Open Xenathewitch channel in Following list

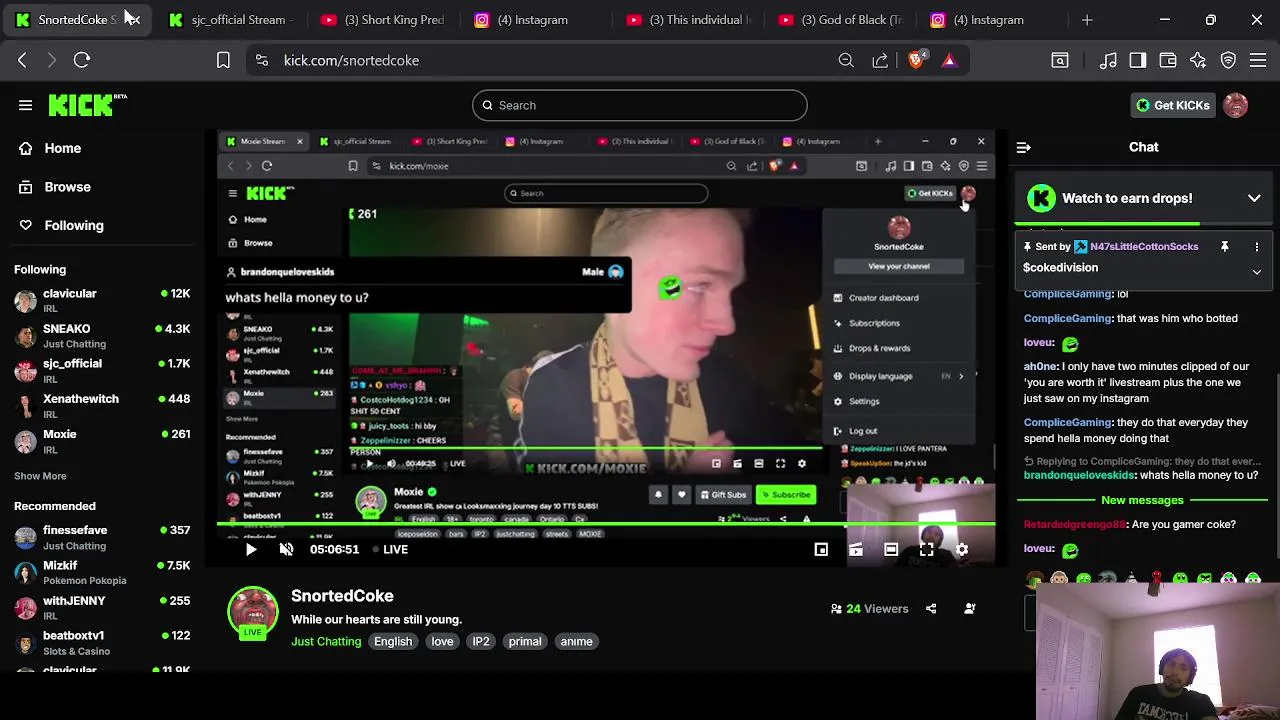point(102,405)
